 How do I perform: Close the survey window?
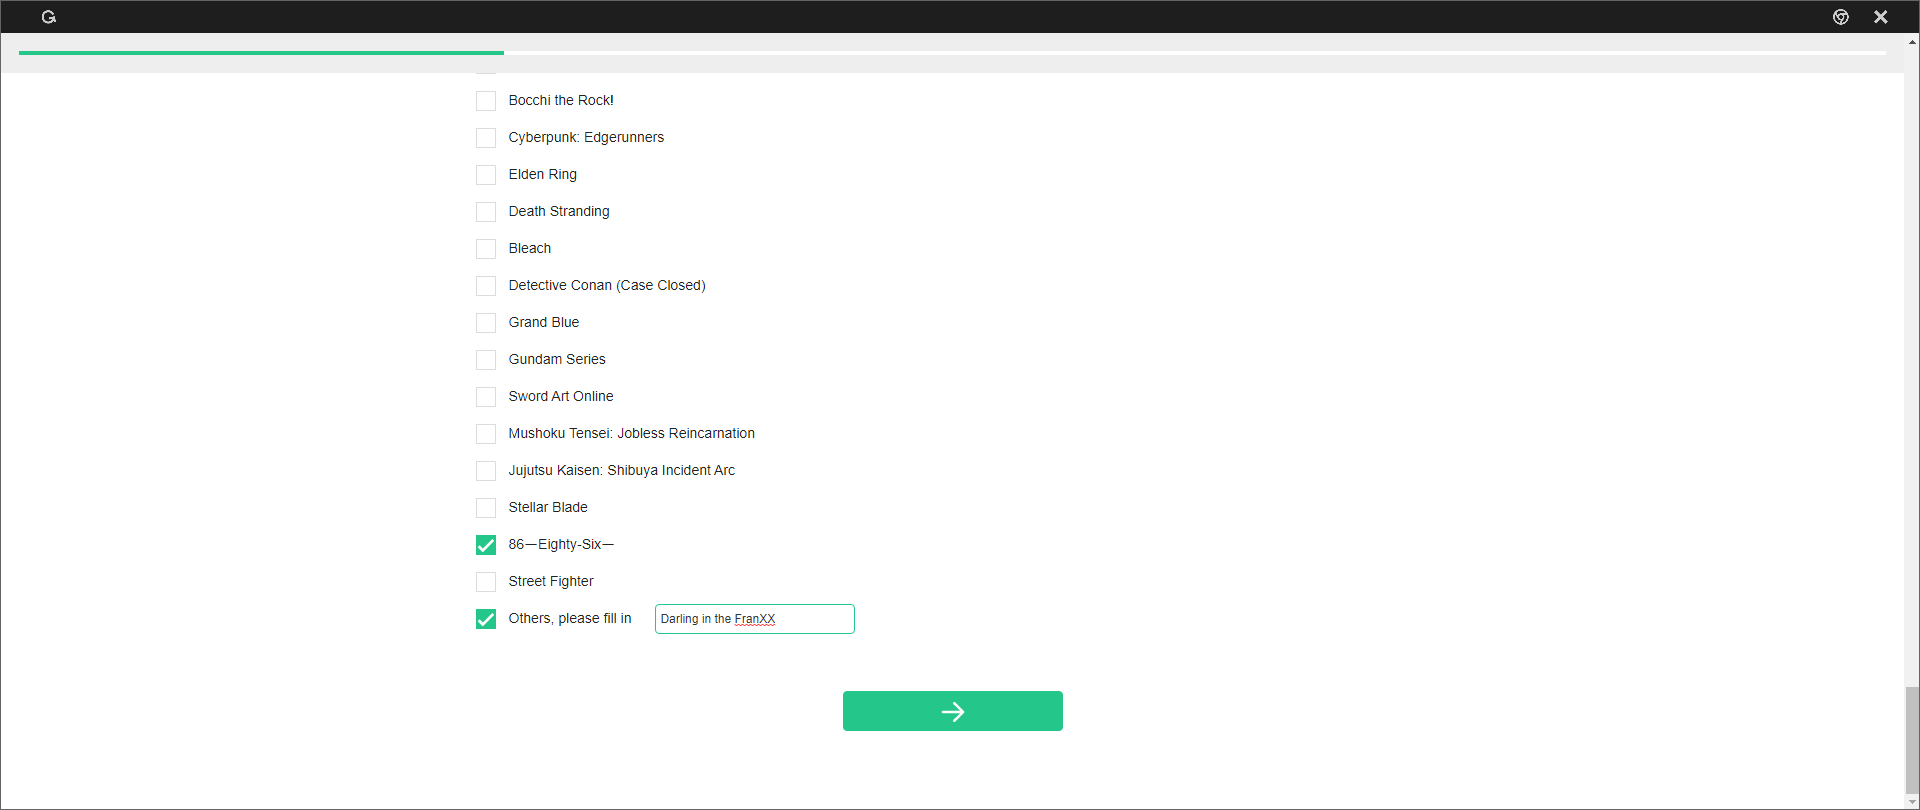coord(1881,17)
